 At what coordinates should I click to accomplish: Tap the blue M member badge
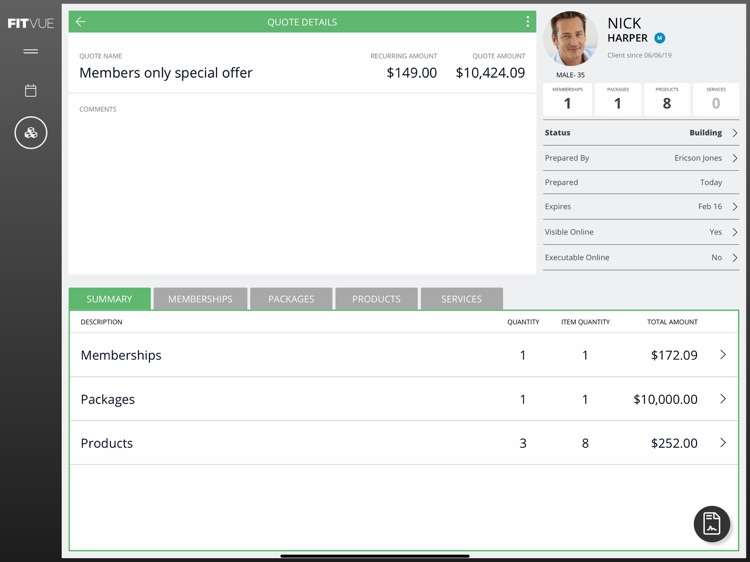click(x=660, y=38)
